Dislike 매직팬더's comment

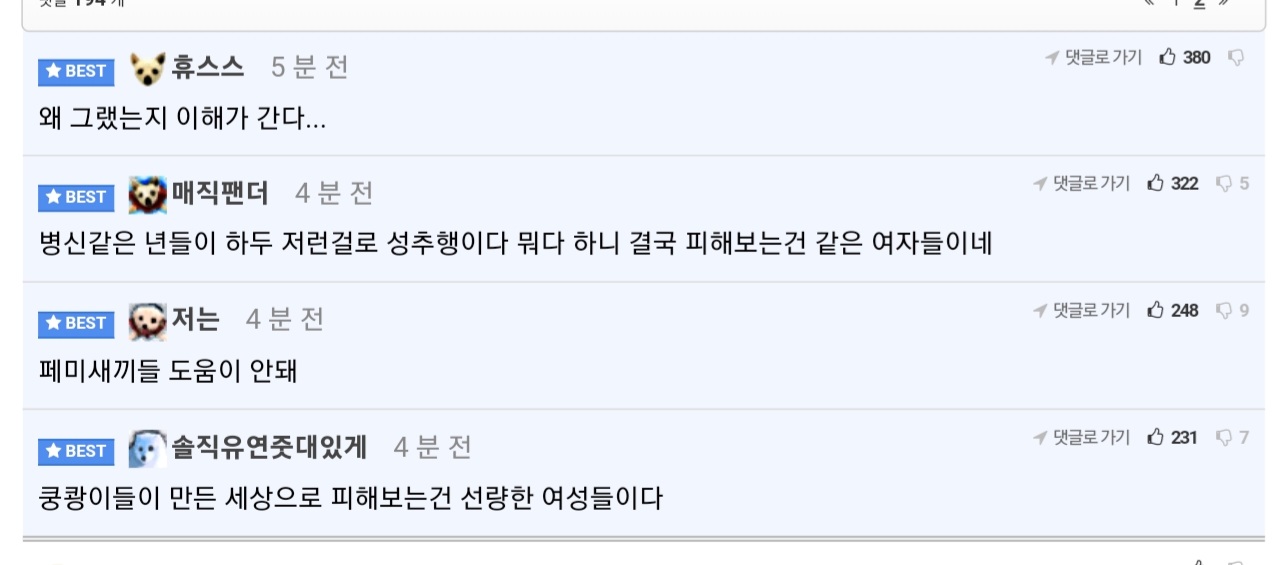click(1223, 183)
